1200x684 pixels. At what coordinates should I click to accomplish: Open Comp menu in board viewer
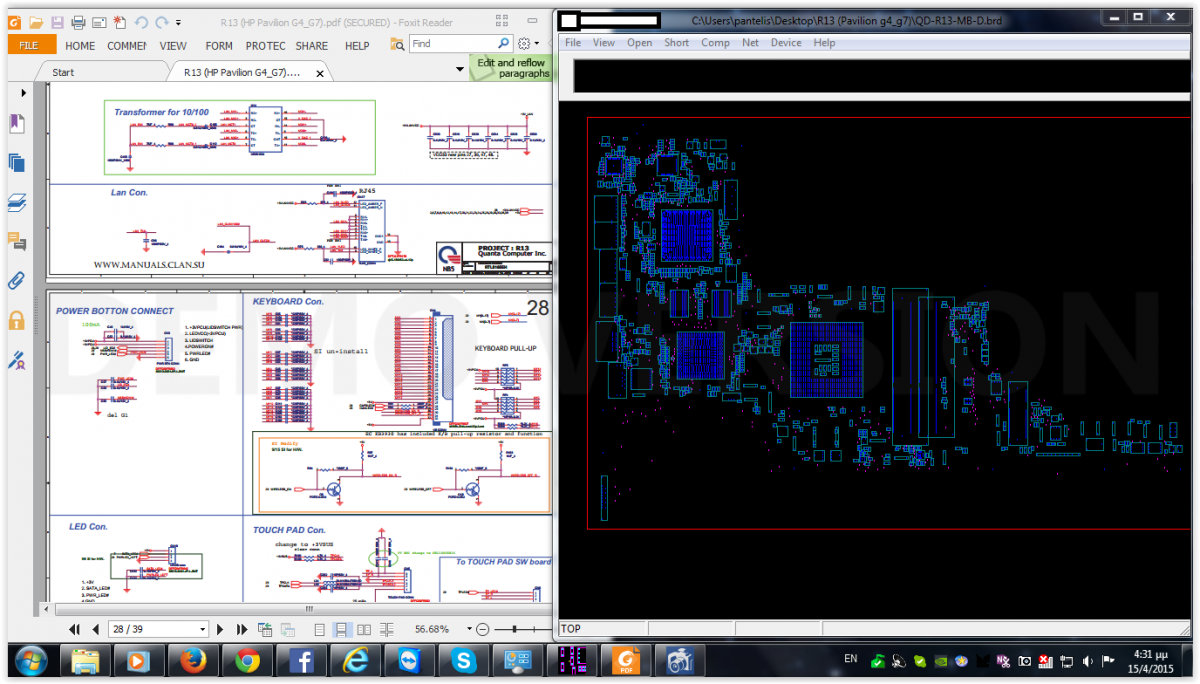(715, 43)
